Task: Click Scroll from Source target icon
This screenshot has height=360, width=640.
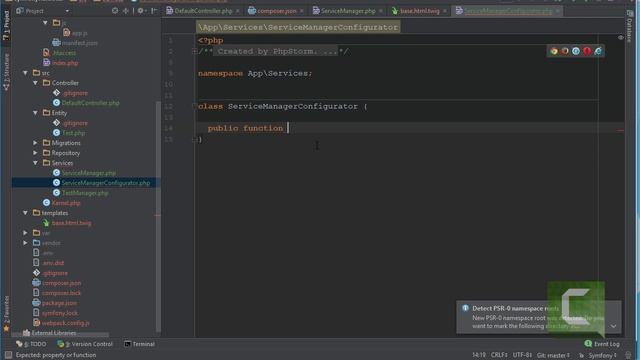Action: click(115, 11)
